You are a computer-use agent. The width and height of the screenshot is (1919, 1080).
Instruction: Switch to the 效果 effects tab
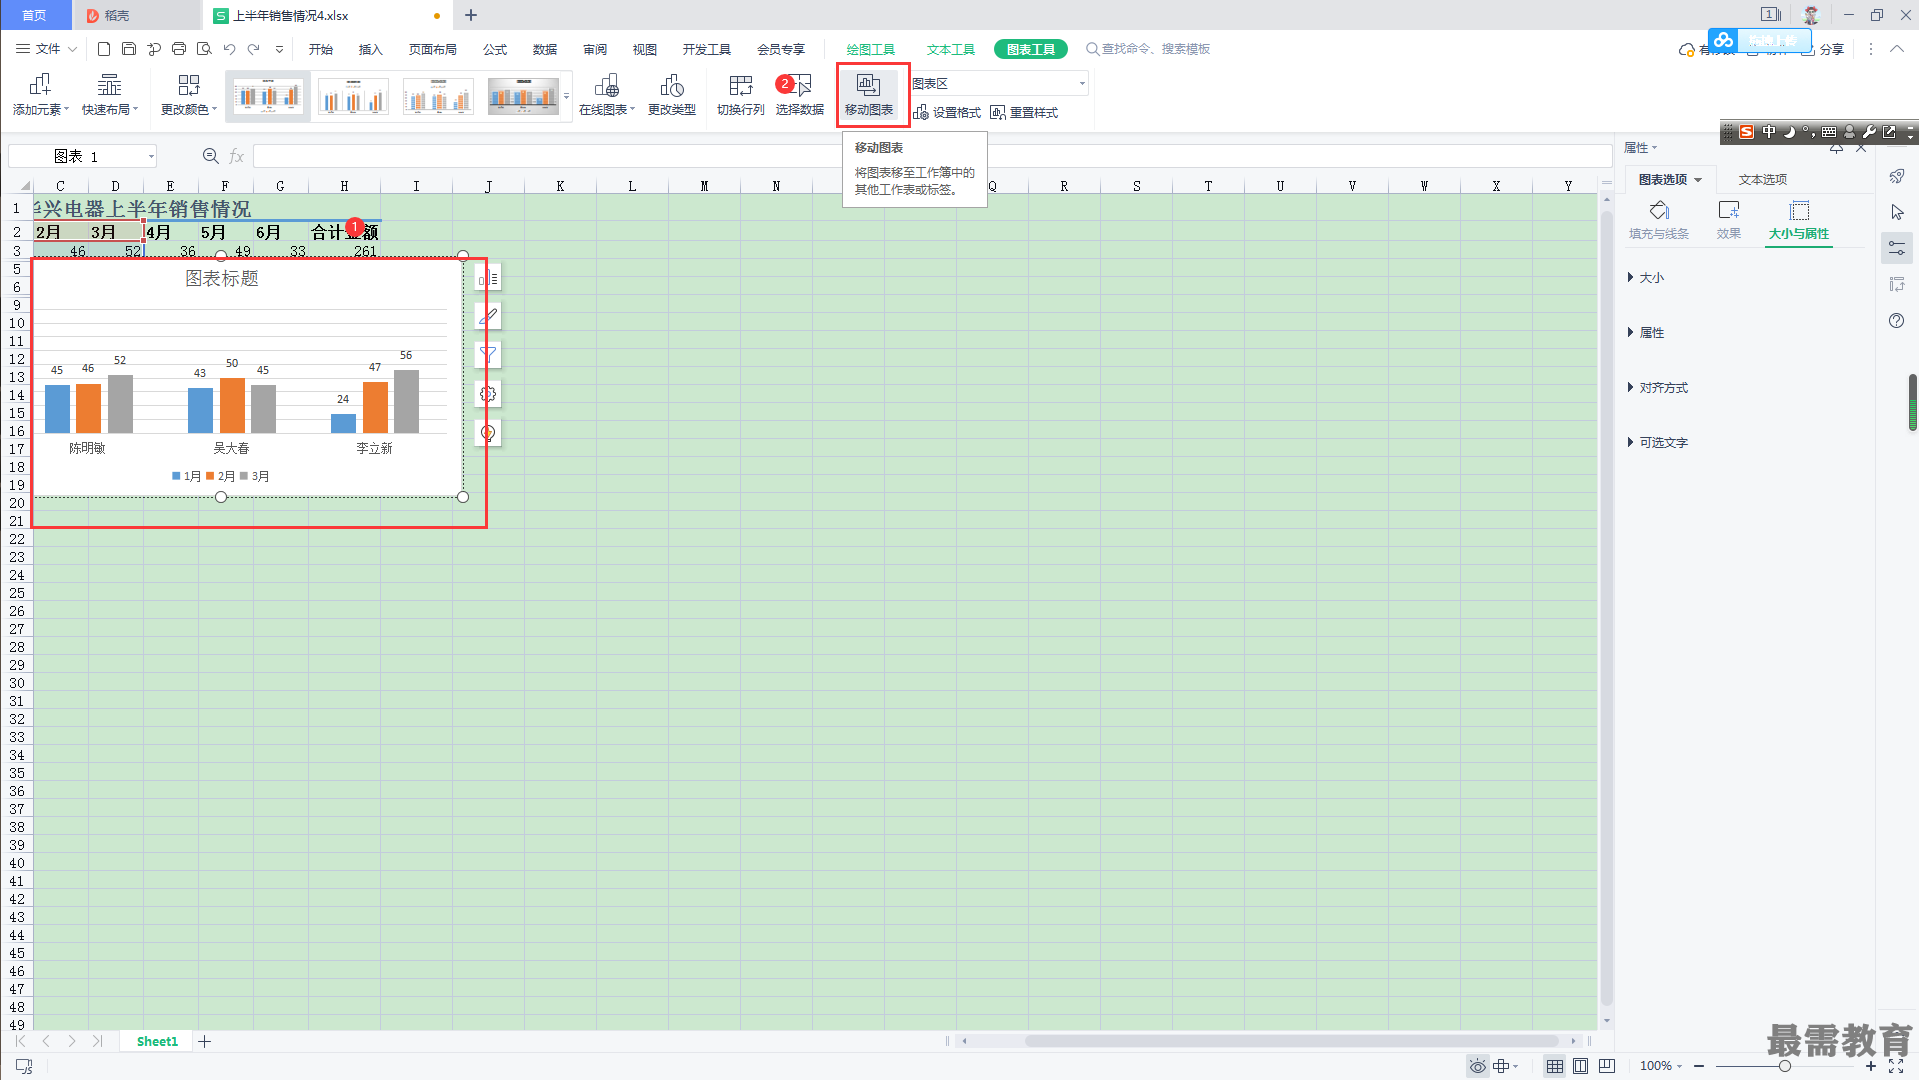pyautogui.click(x=1729, y=219)
